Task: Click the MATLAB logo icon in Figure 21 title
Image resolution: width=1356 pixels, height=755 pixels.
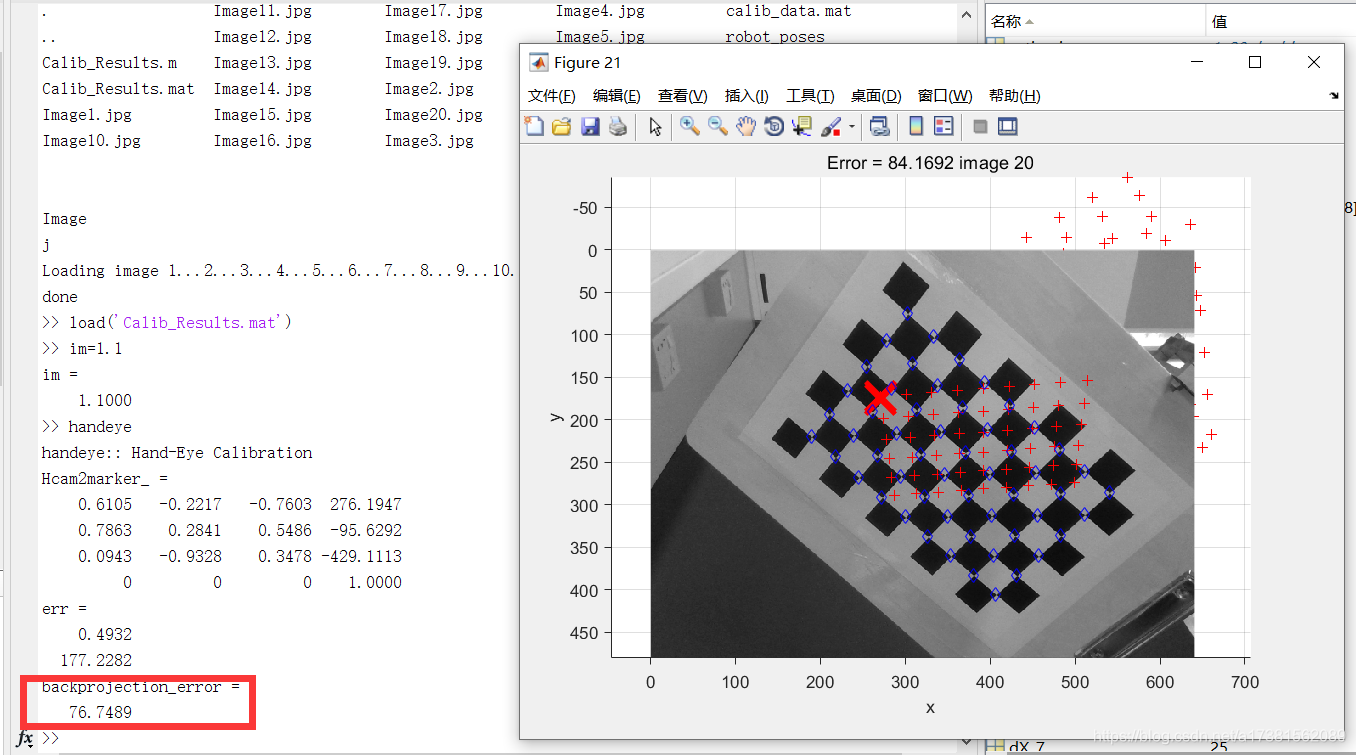Action: (x=537, y=62)
